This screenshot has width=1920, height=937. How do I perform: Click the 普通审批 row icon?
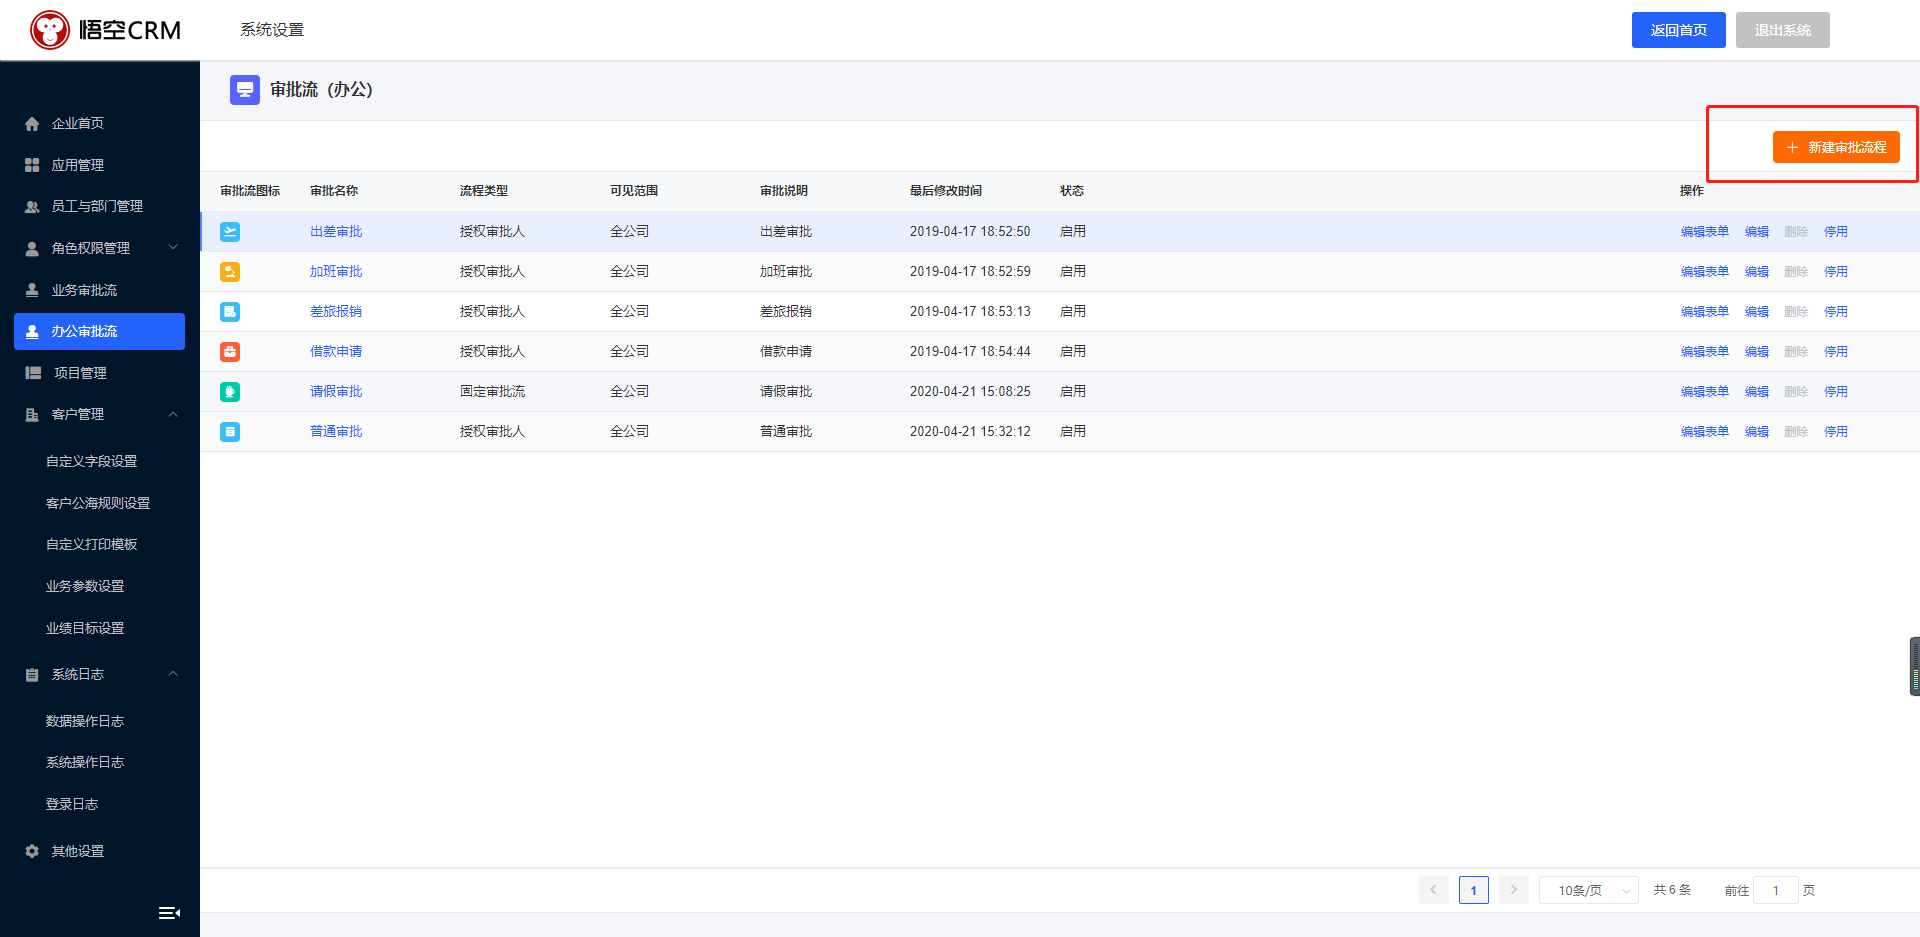[x=230, y=432]
